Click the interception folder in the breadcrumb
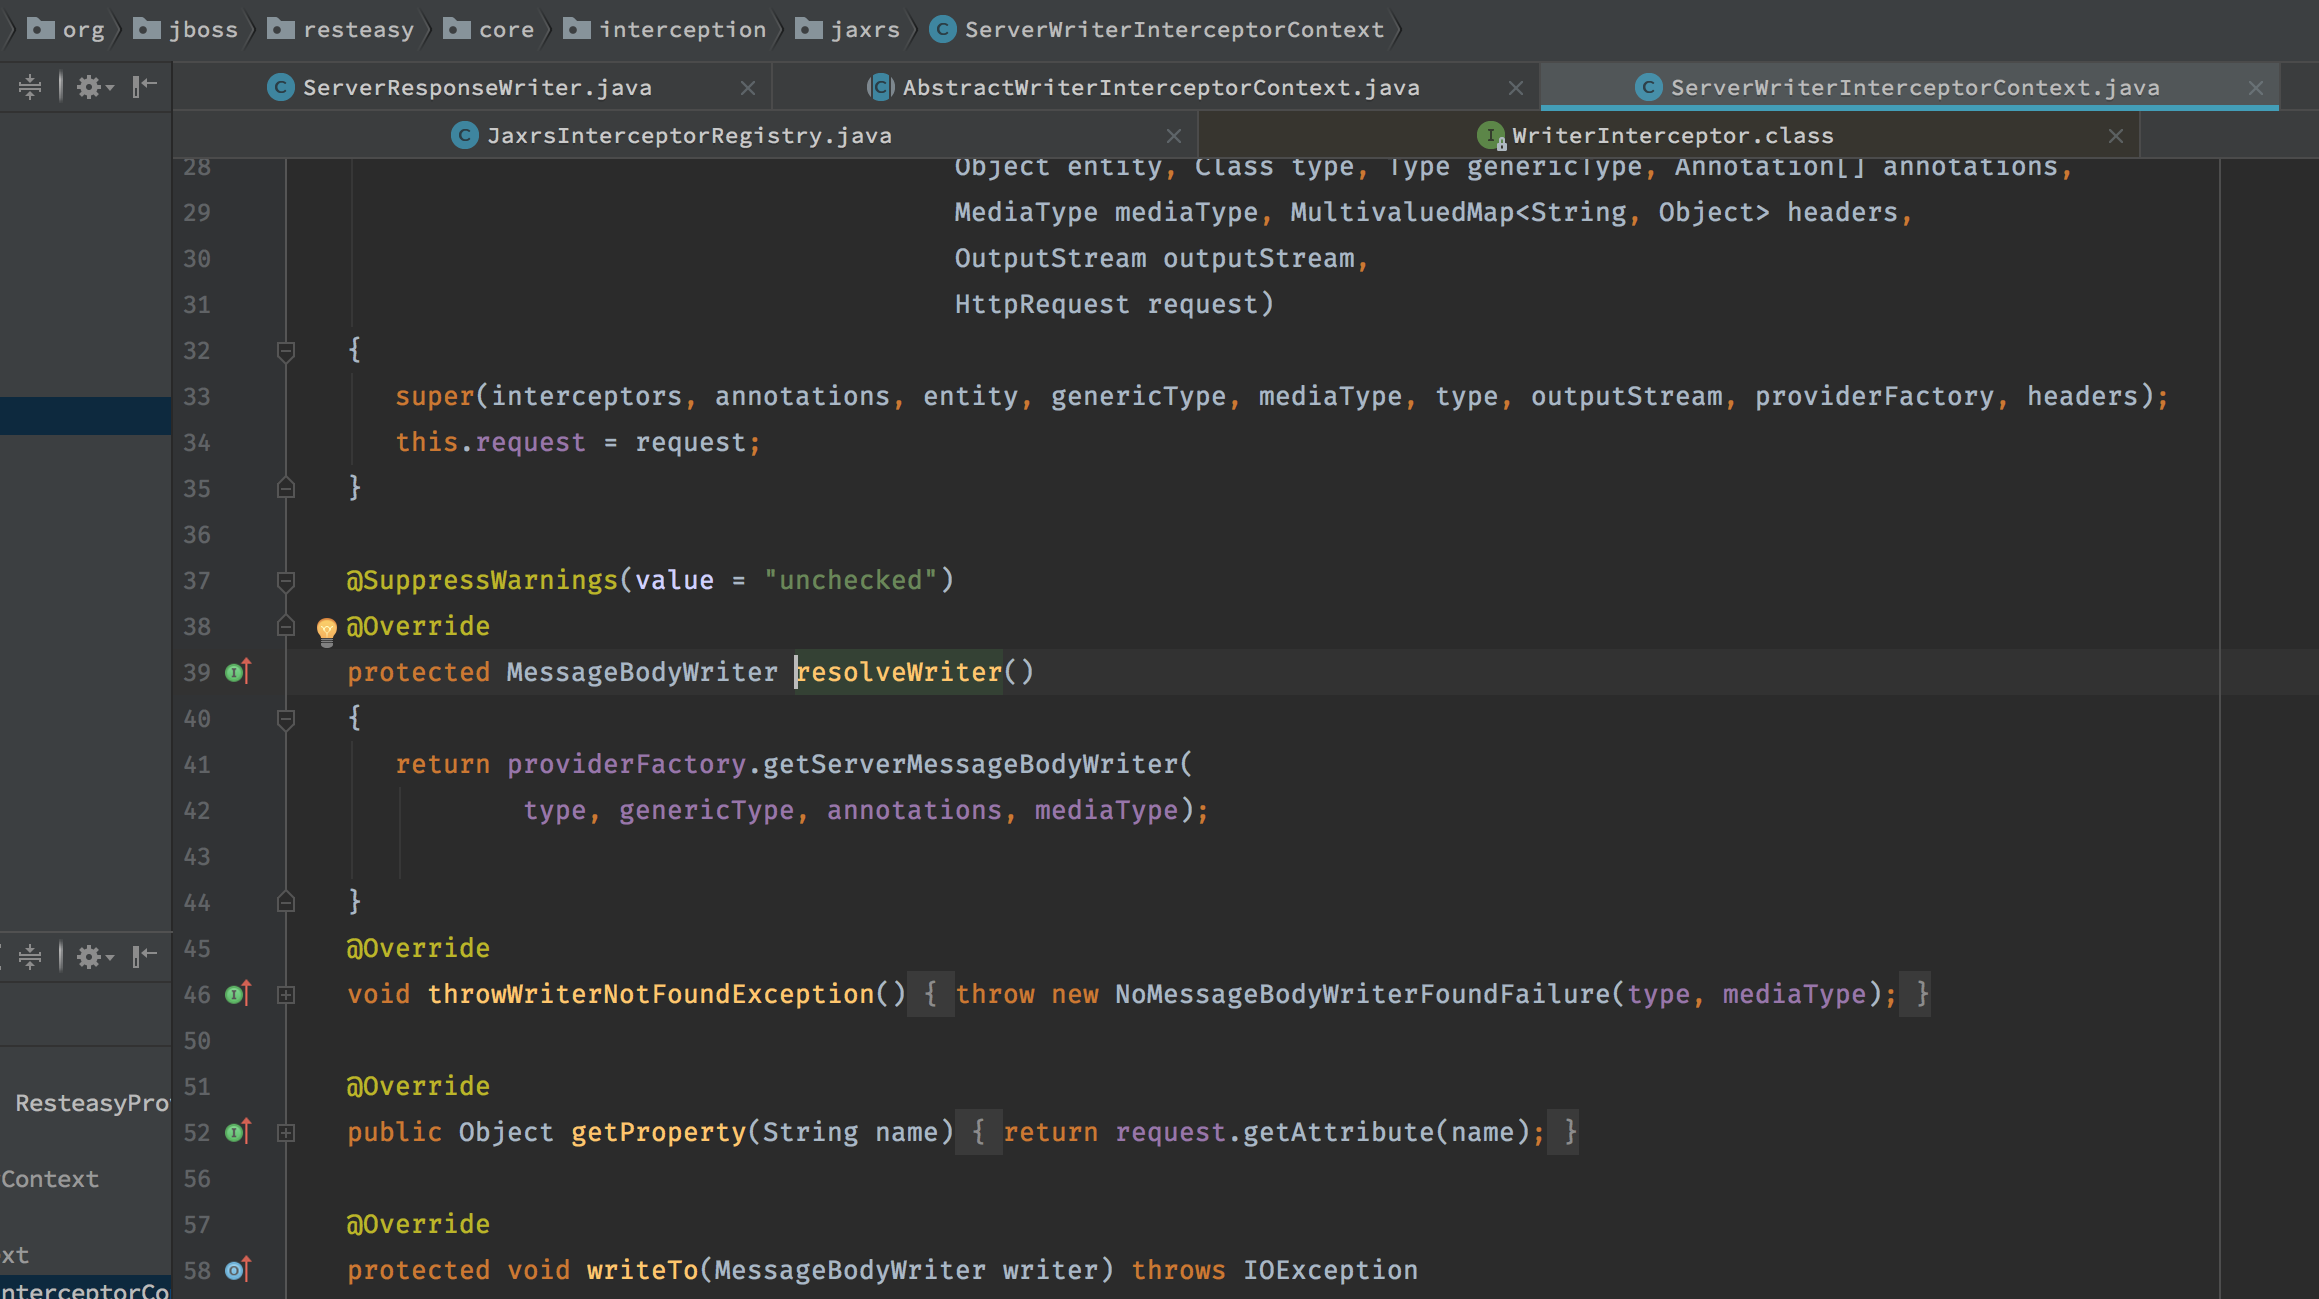Image resolution: width=2319 pixels, height=1299 pixels. (x=681, y=30)
